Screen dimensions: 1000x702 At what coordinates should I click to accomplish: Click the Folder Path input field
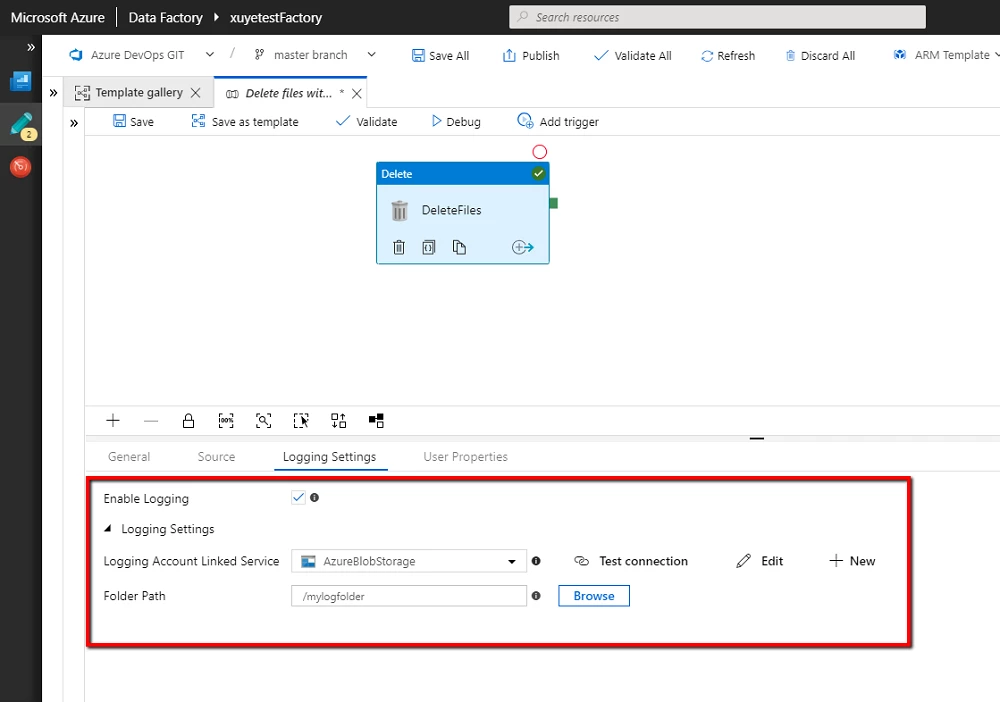pos(409,596)
